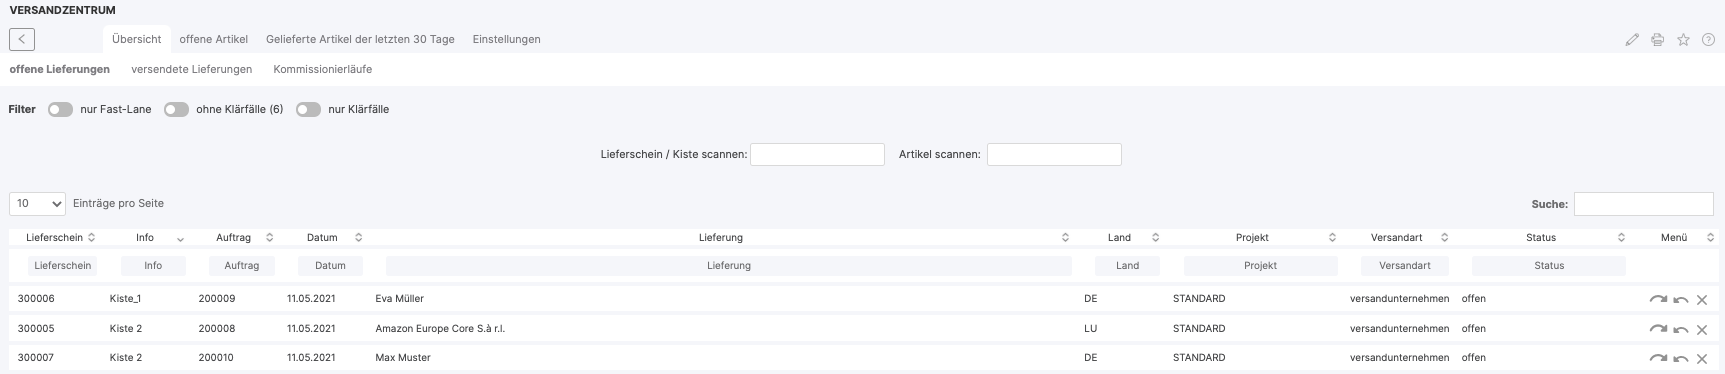Image resolution: width=1725 pixels, height=374 pixels.
Task: Click the Lieferschein / Kiste scannen field
Action: coord(817,154)
